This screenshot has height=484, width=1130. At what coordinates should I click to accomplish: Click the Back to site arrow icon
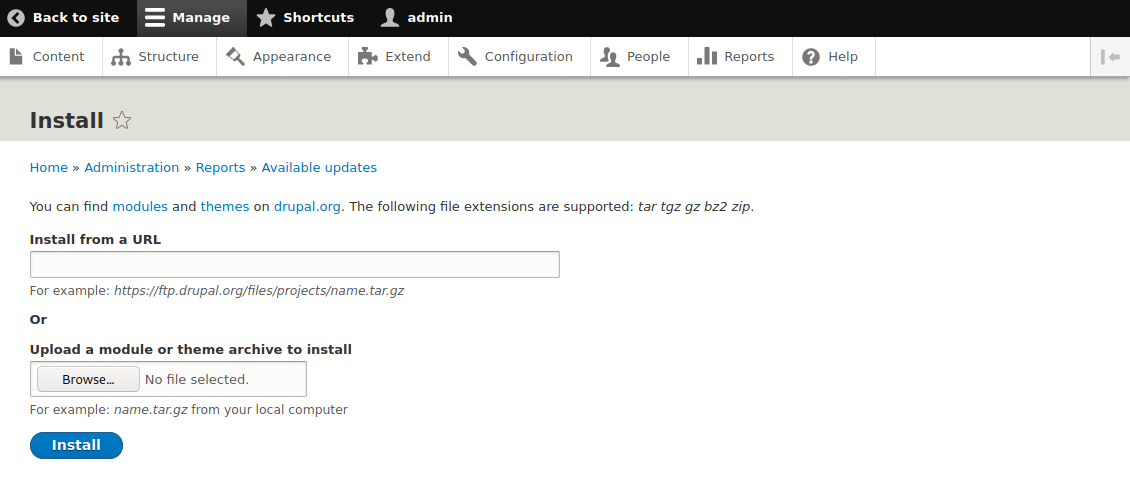[16, 18]
